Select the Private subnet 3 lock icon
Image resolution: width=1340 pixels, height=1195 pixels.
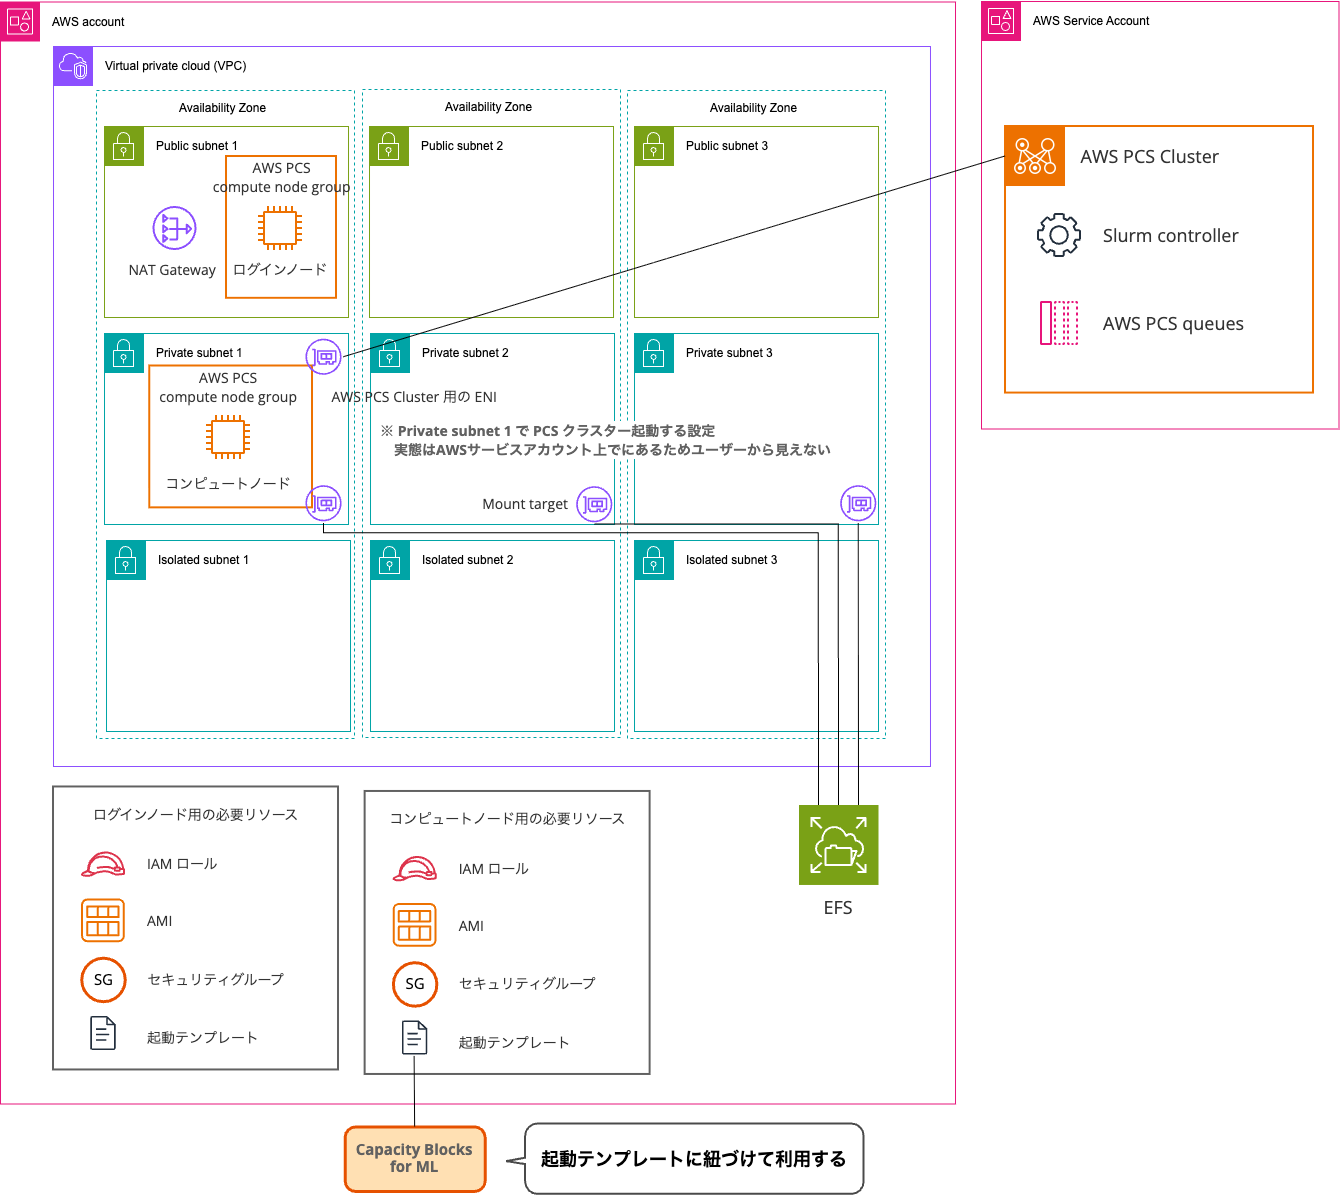tap(654, 353)
